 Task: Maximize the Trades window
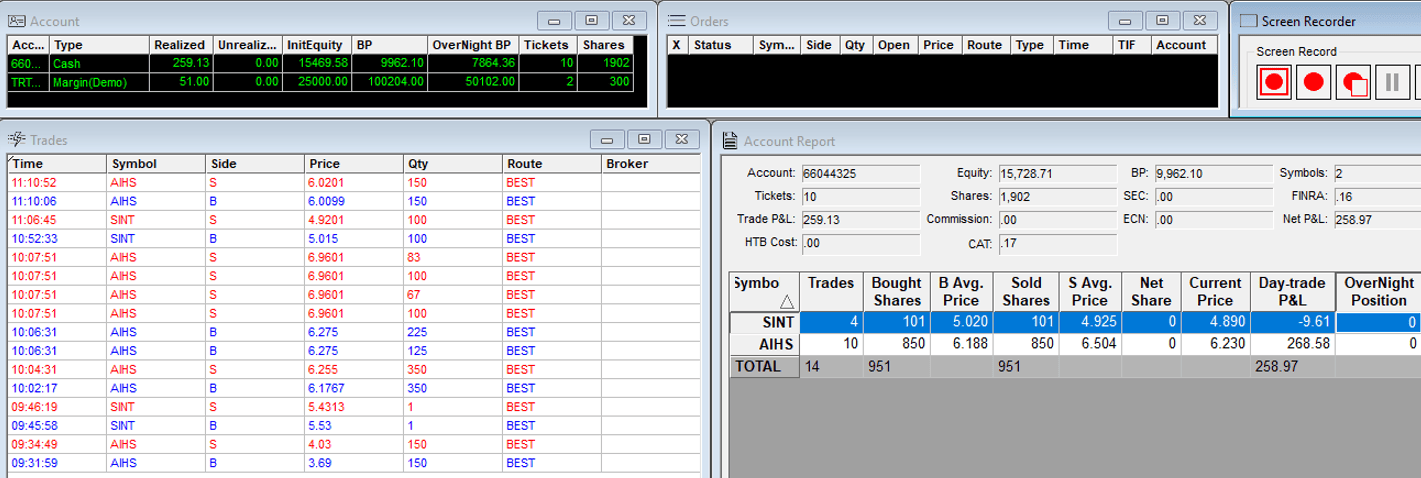[x=645, y=139]
